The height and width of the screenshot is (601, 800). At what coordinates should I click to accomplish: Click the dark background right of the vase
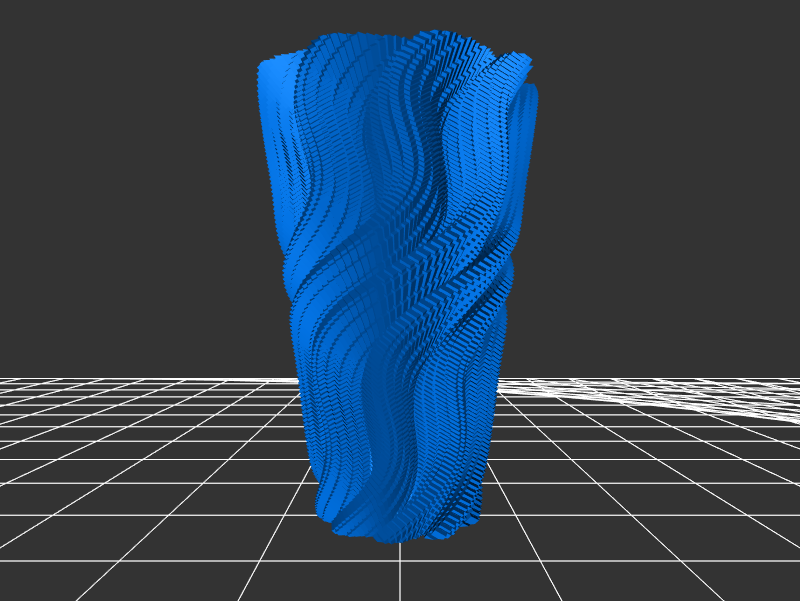click(x=670, y=200)
